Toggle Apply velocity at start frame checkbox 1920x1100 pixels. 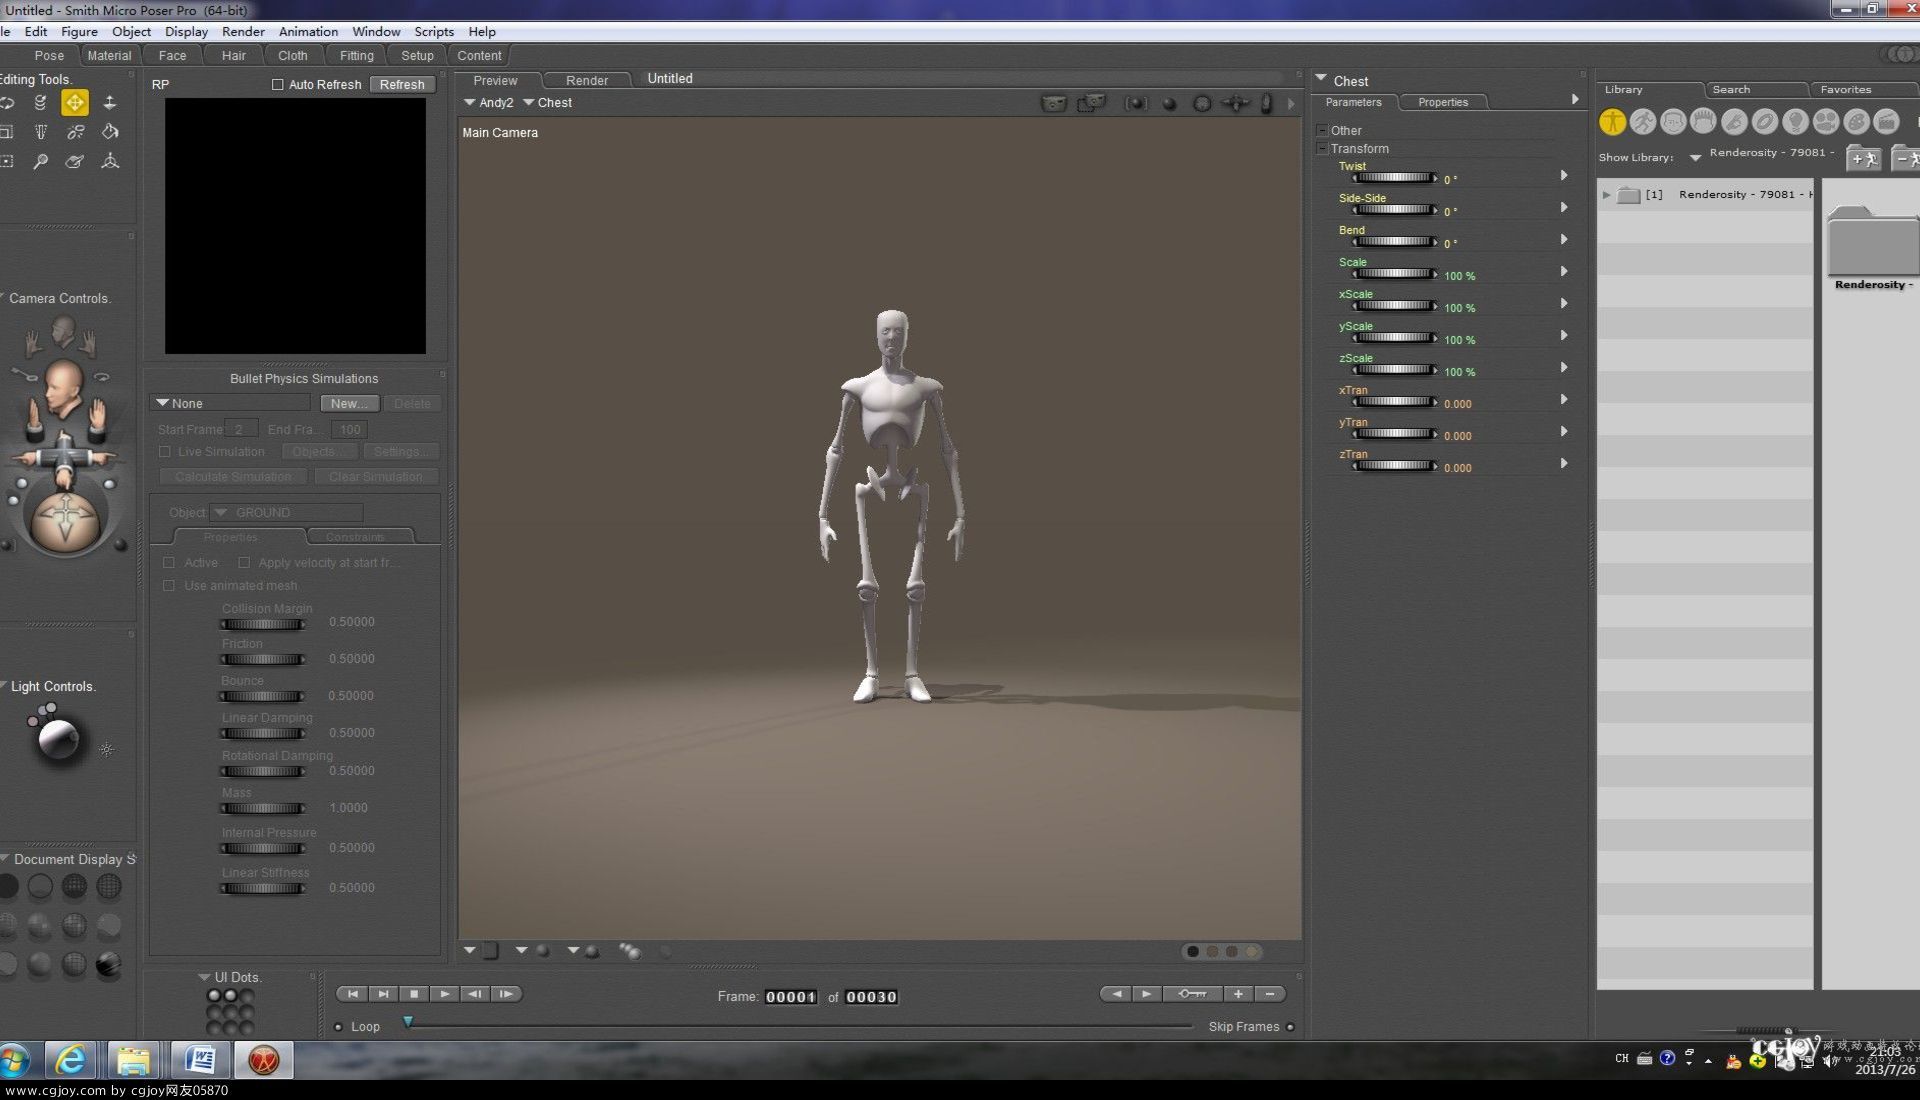244,563
